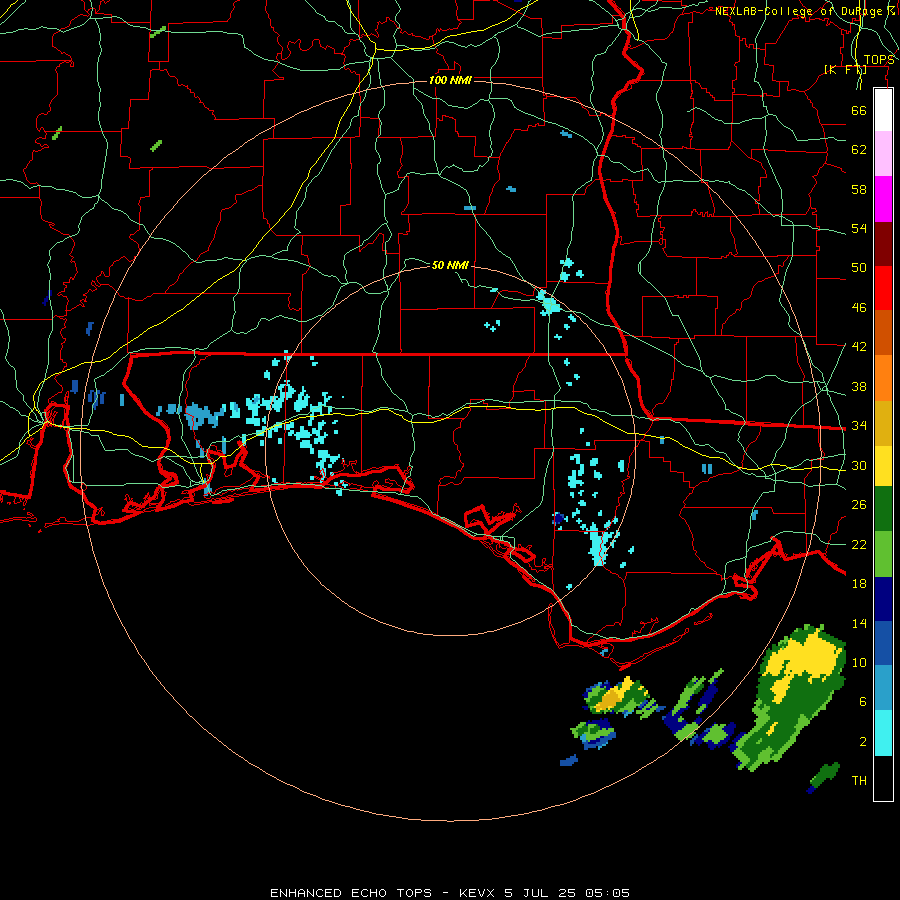Click the dark red maroon legend swatch
900x900 pixels.
coord(883,243)
